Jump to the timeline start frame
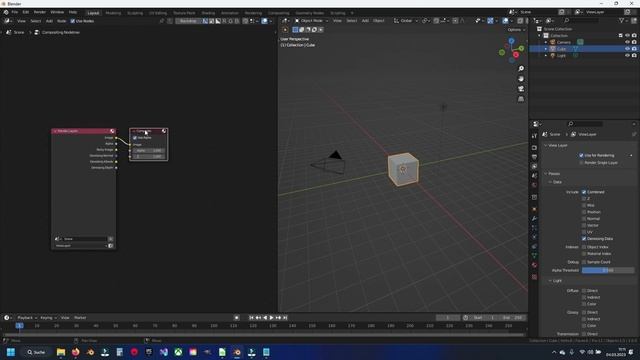 251,318
